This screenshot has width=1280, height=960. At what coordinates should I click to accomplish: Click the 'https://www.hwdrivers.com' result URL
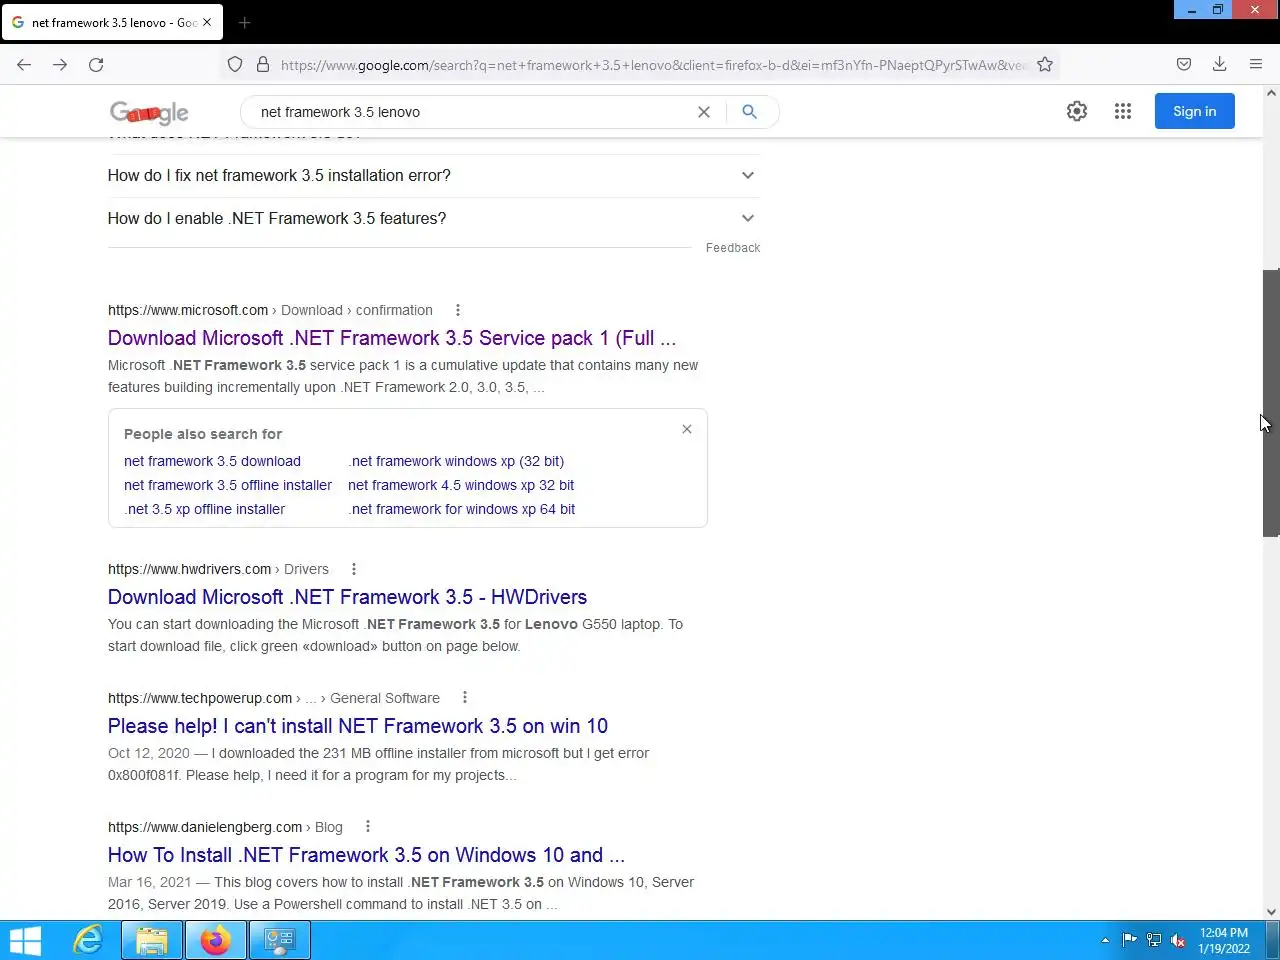[x=190, y=569]
